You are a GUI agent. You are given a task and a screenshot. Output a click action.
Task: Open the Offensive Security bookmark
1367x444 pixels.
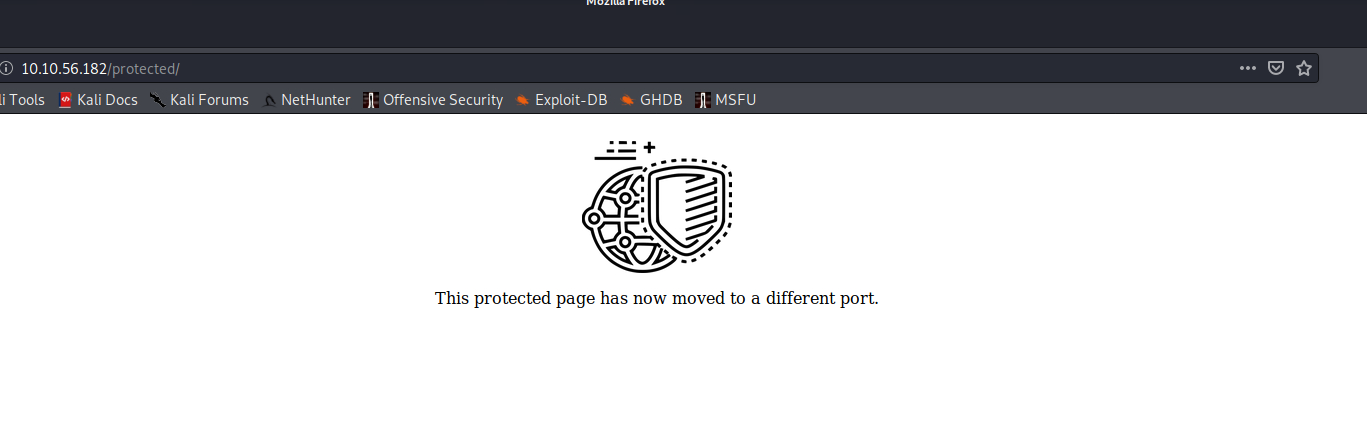[x=433, y=100]
